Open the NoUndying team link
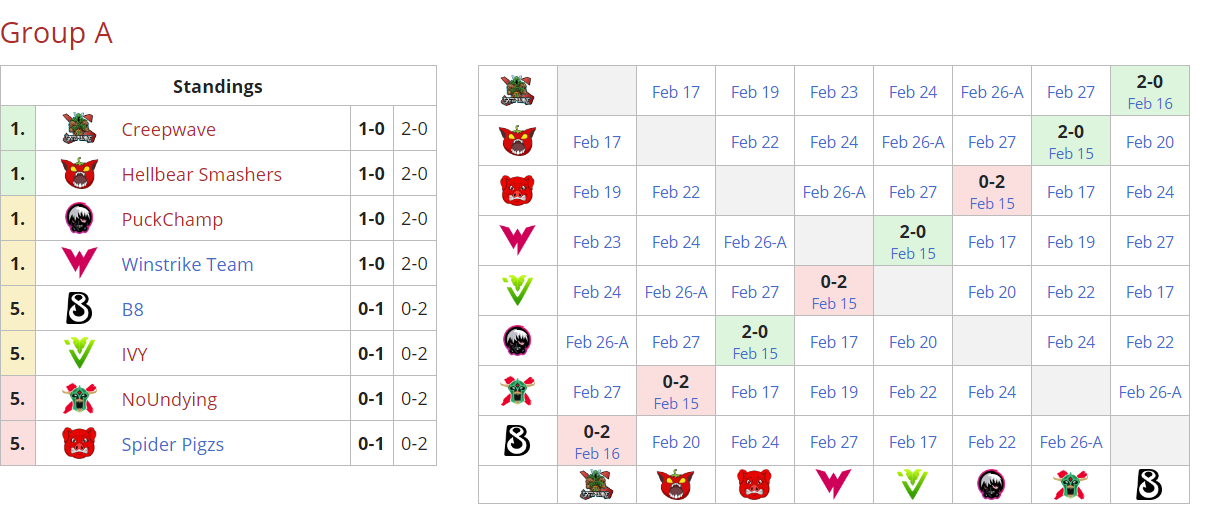 point(169,399)
